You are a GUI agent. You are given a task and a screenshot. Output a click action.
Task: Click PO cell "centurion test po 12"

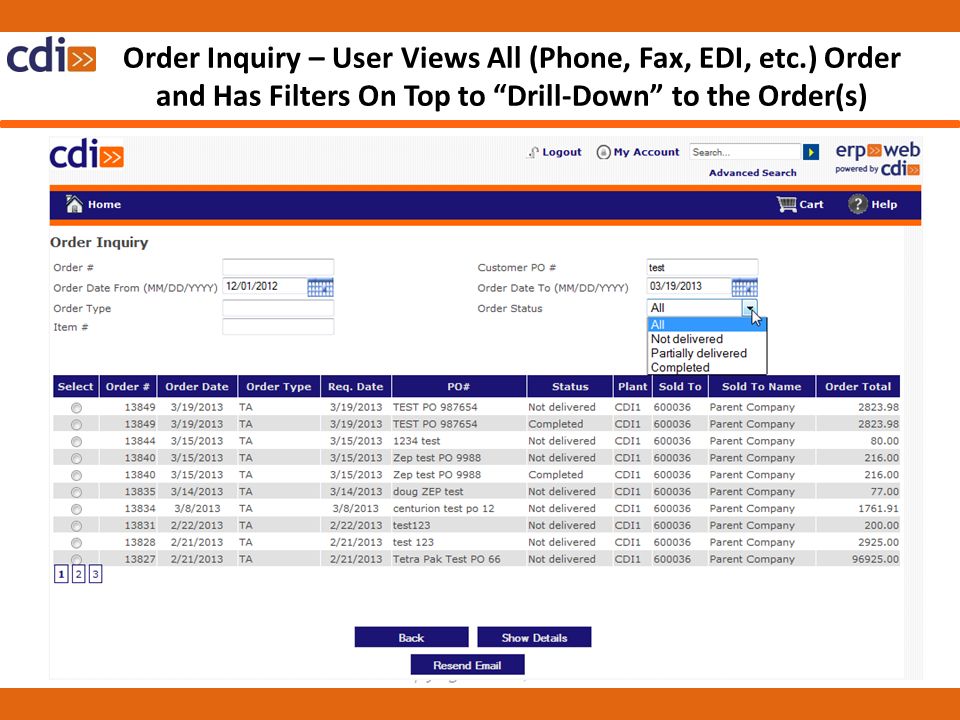443,508
